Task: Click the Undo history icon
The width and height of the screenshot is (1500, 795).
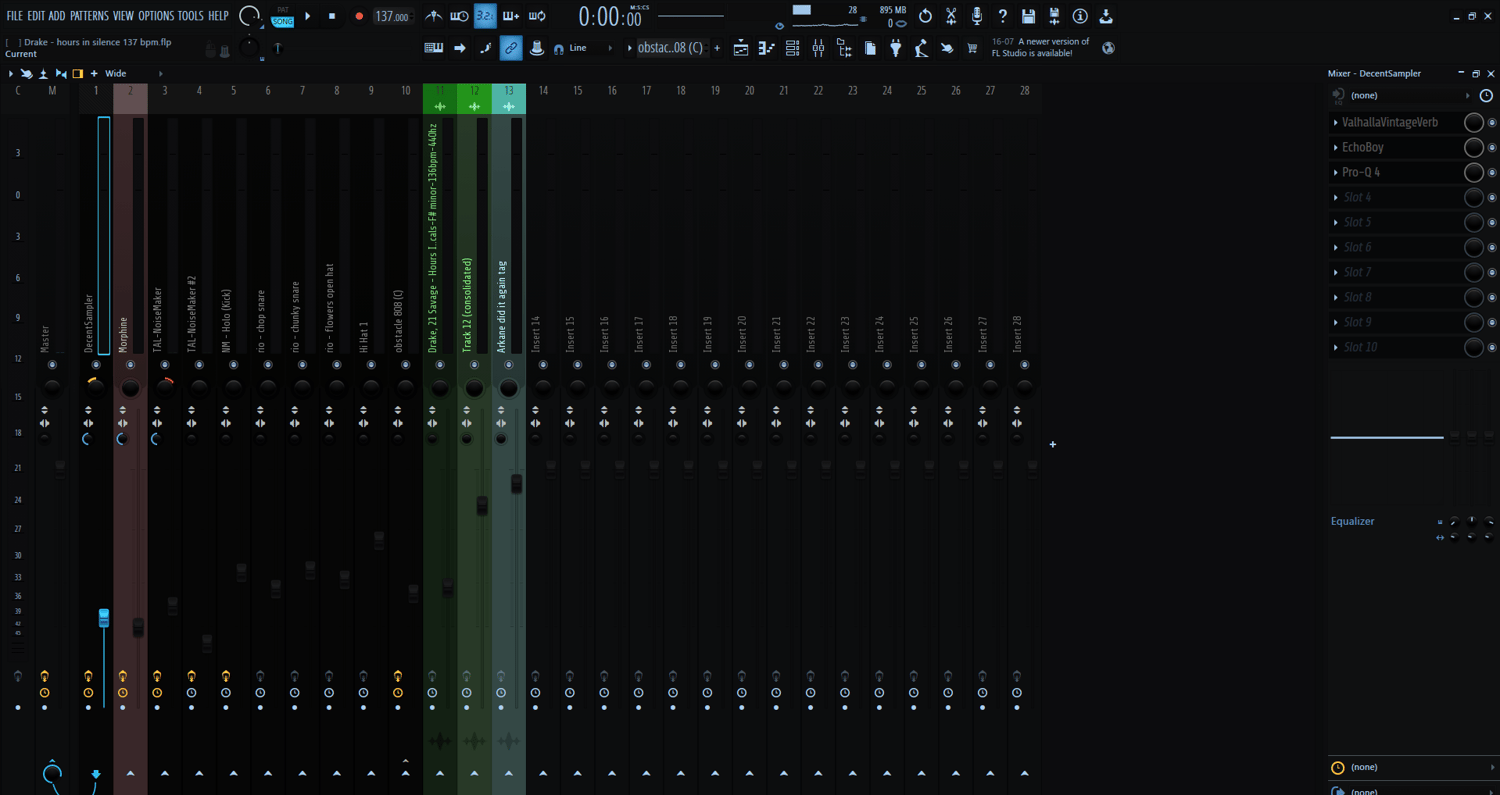Action: (x=925, y=16)
